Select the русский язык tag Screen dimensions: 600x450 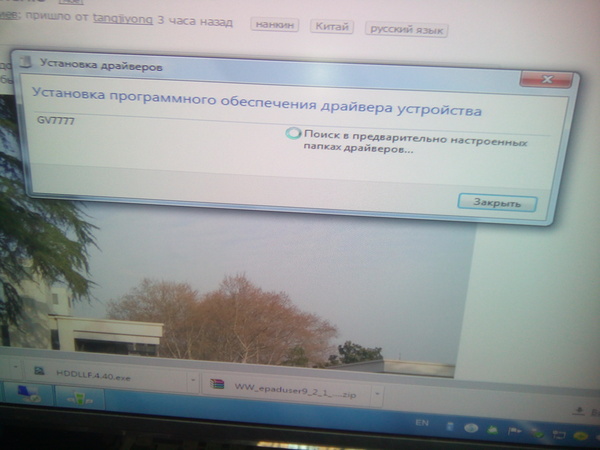(406, 30)
